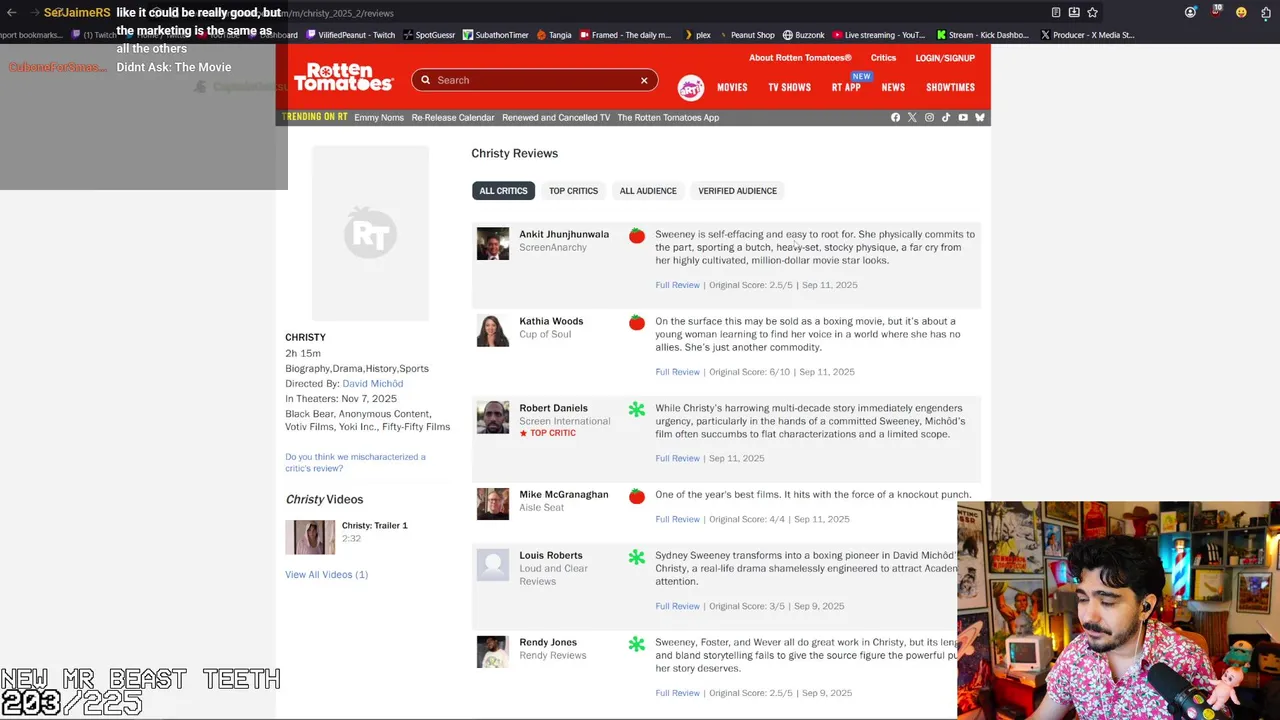This screenshot has width=1280, height=720.
Task: Open critic Louis Roberts' profile
Action: (550, 555)
